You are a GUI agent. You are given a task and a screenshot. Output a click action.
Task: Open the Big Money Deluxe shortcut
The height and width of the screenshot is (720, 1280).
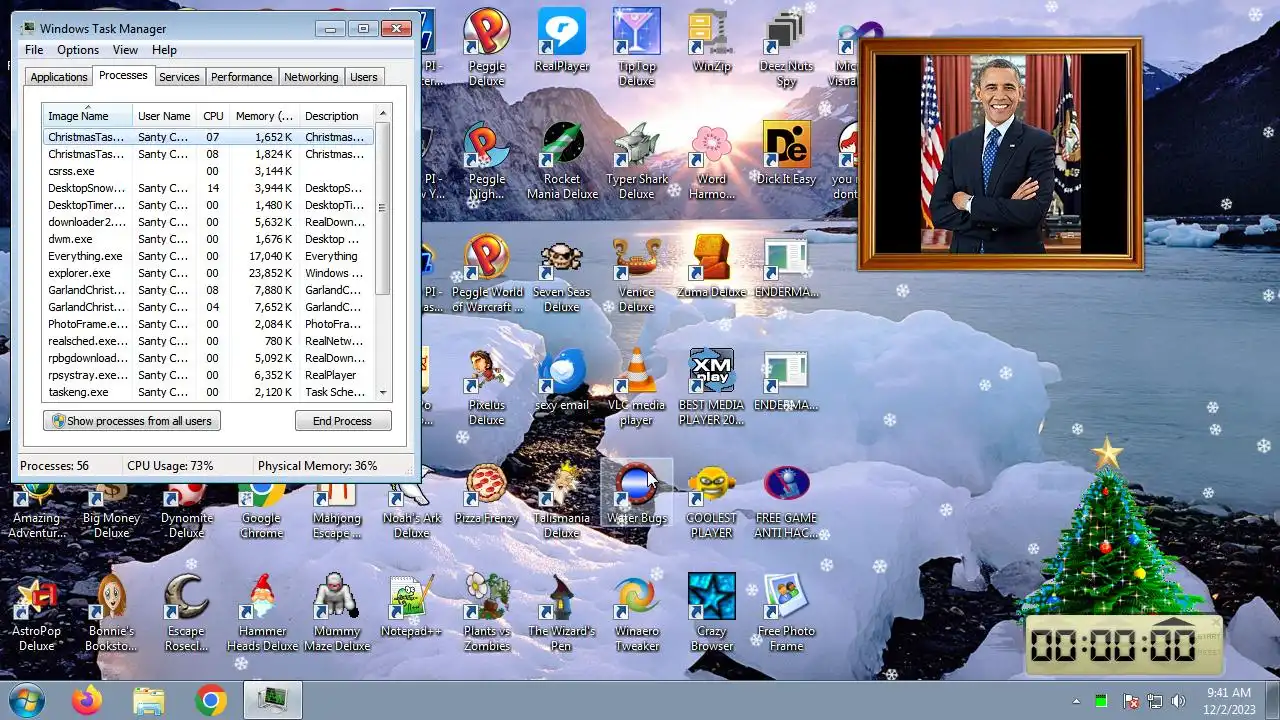[x=112, y=510]
